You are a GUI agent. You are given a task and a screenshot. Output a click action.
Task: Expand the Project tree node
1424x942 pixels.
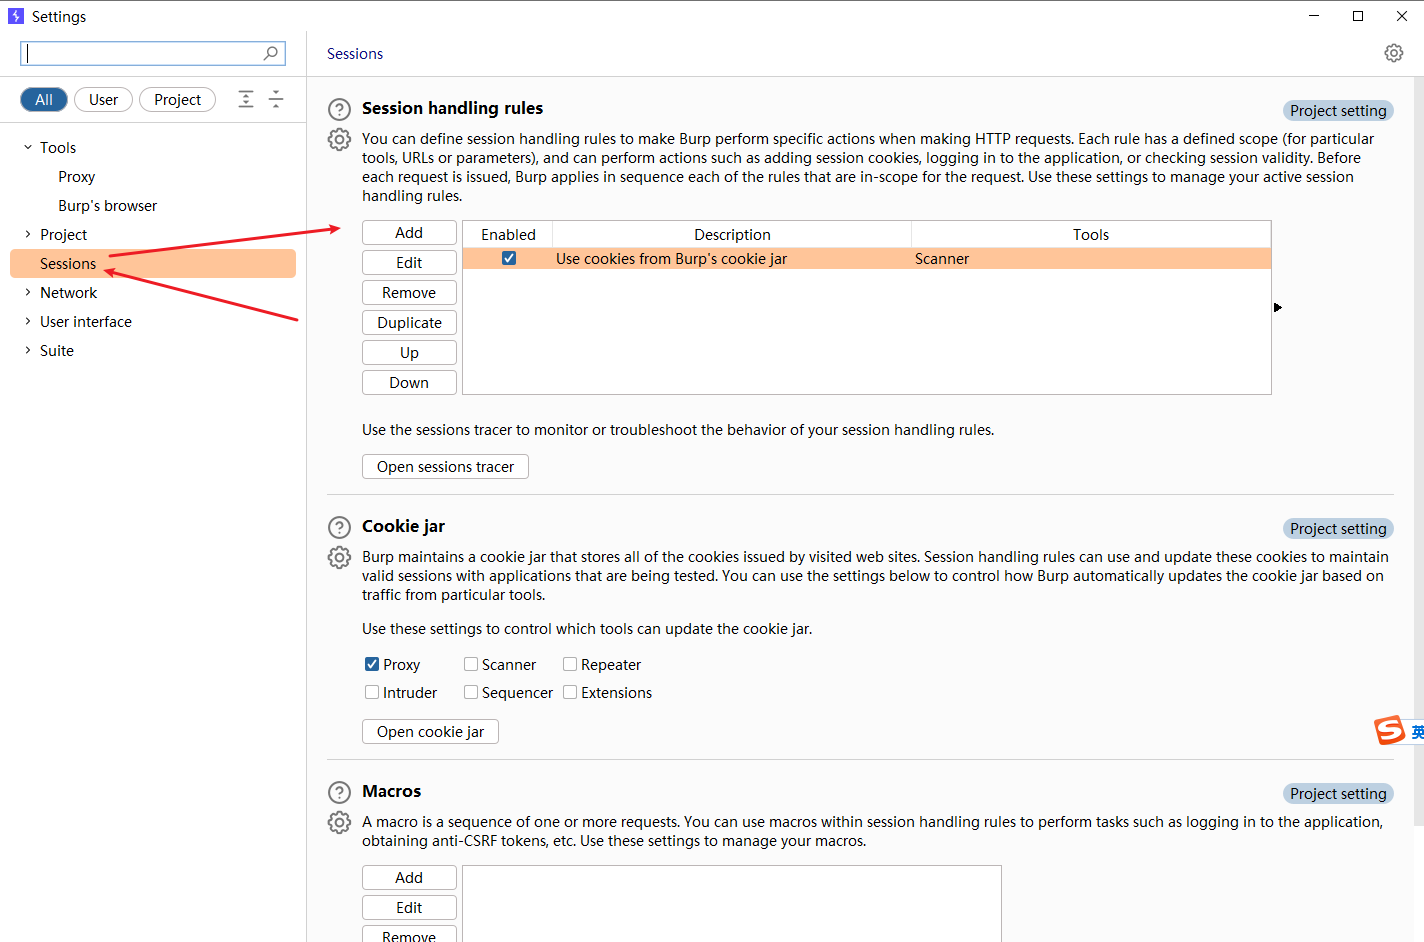[x=28, y=234]
